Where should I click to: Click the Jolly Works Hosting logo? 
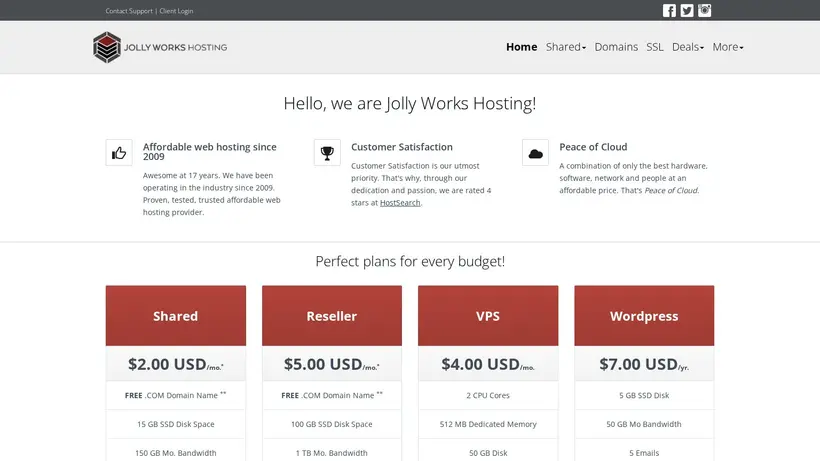pos(160,47)
